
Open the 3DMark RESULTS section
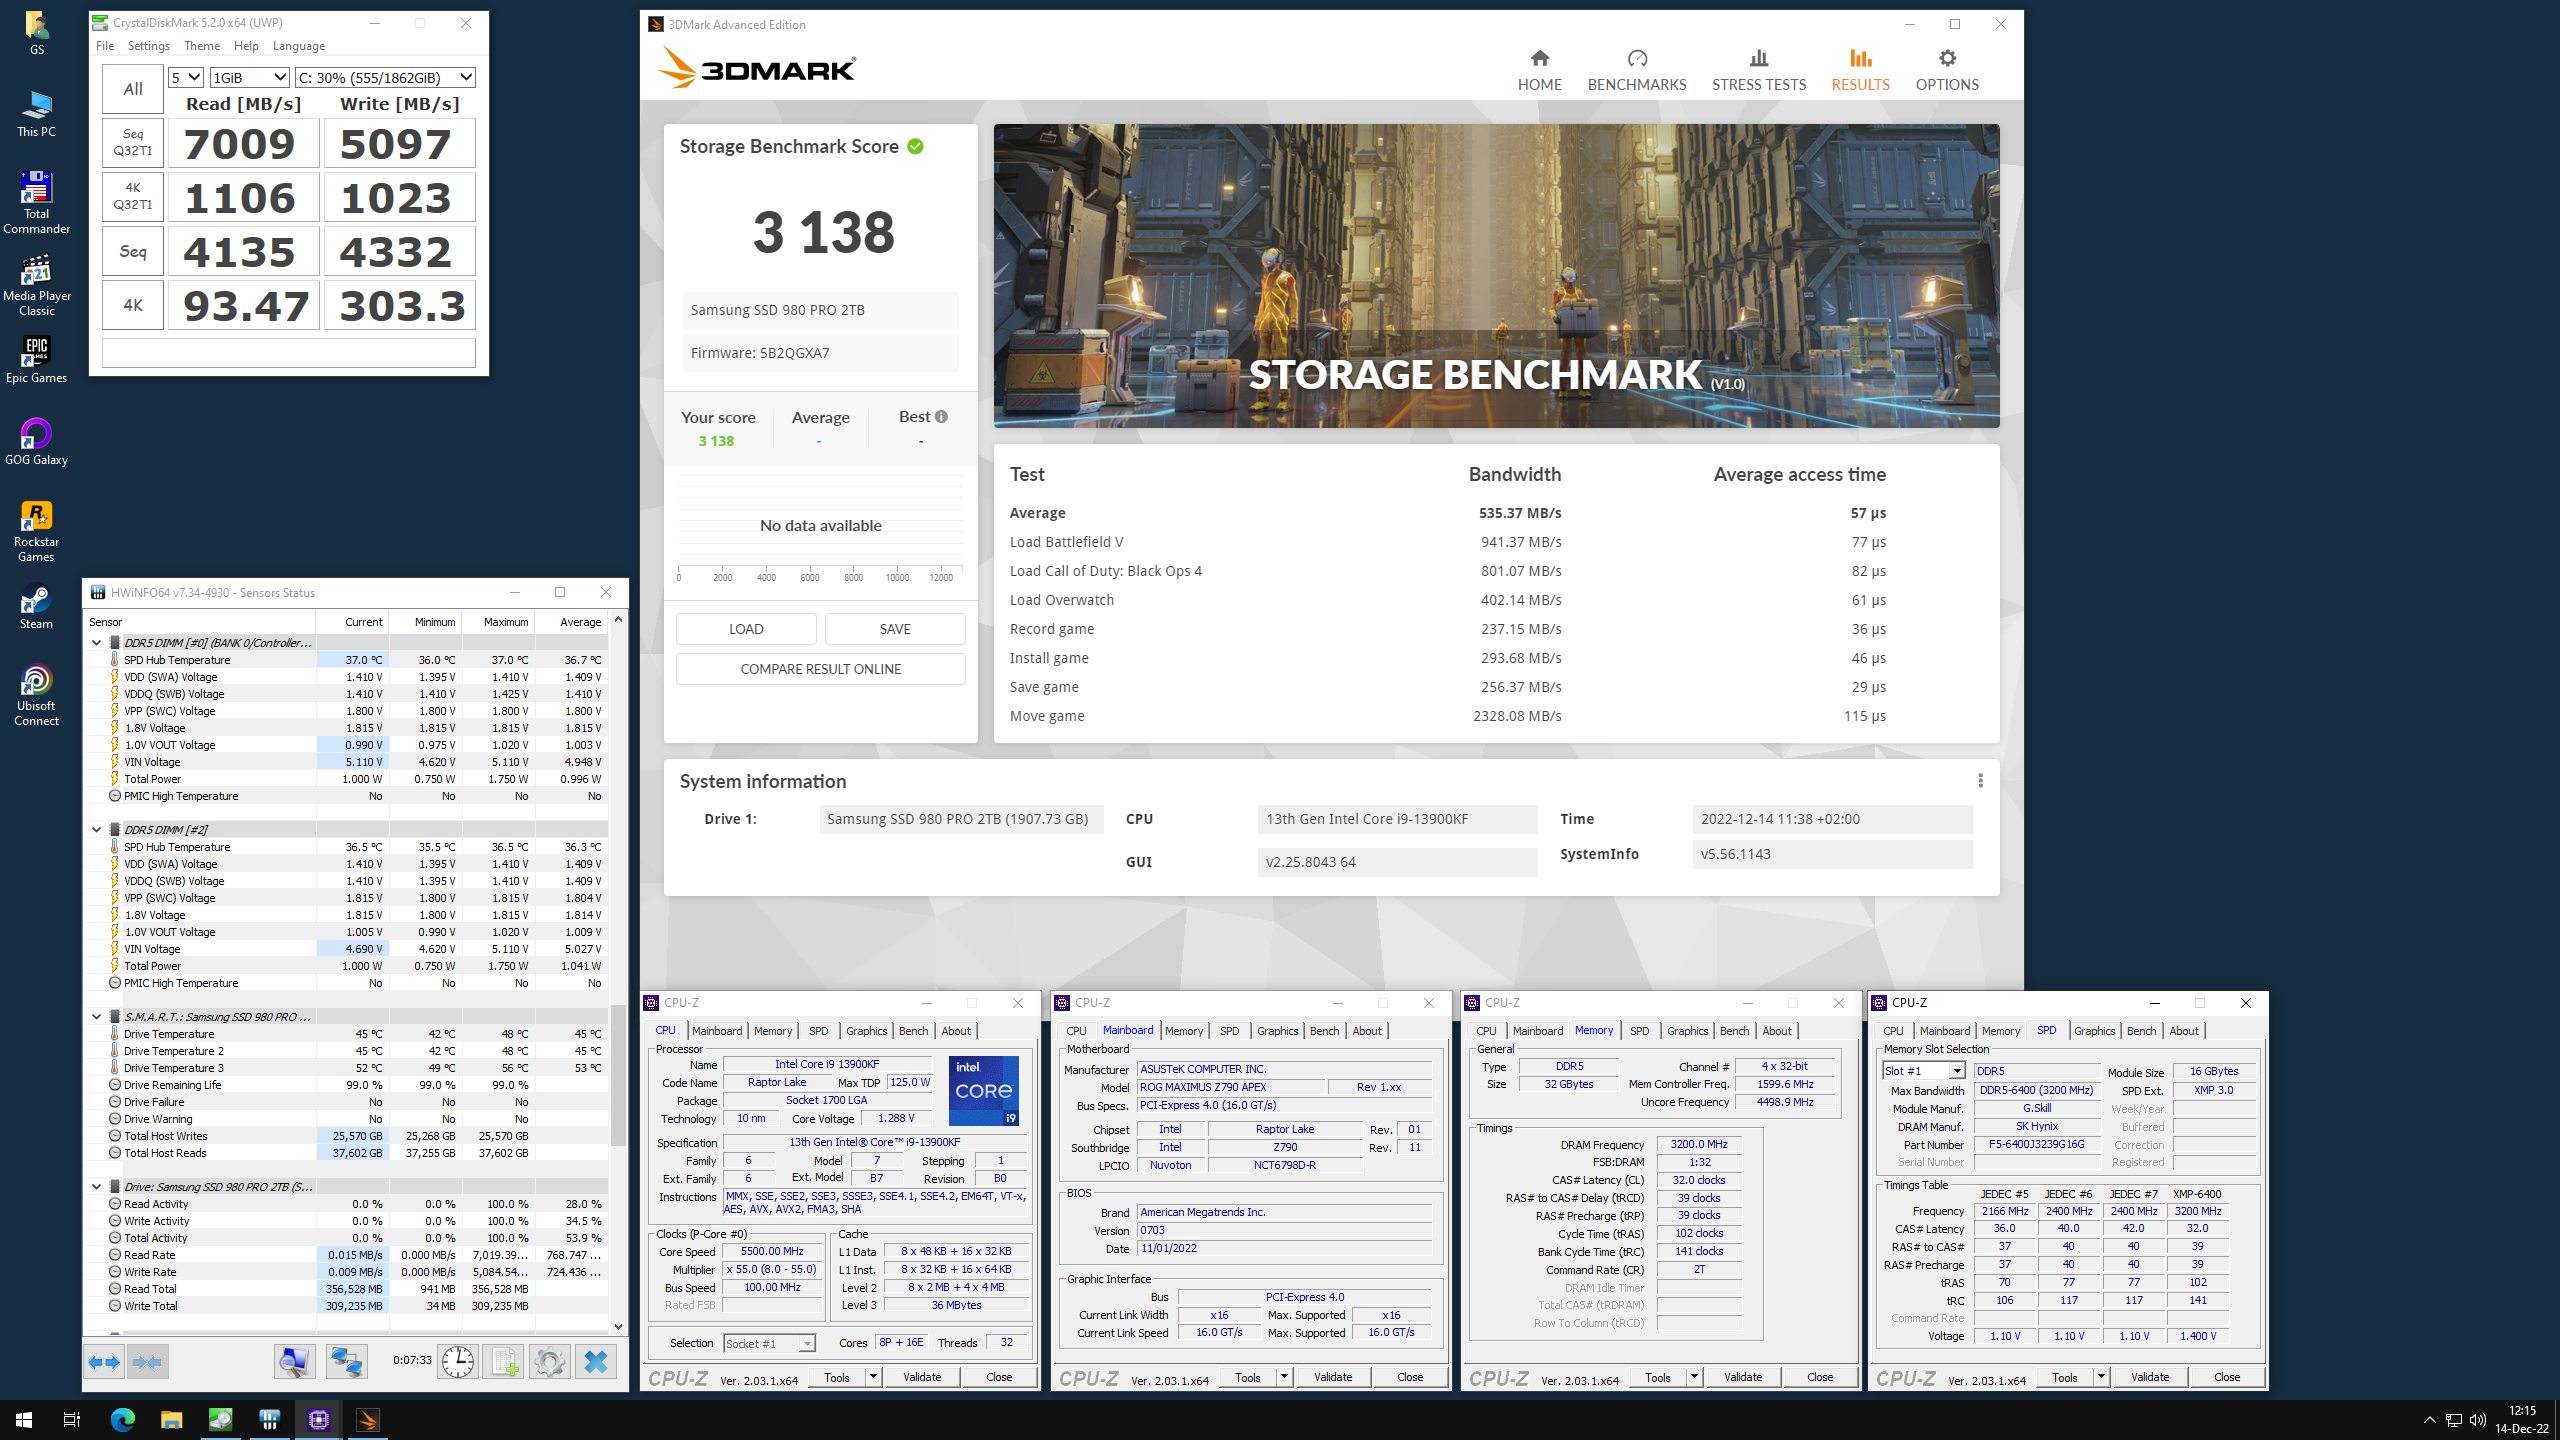1860,71
